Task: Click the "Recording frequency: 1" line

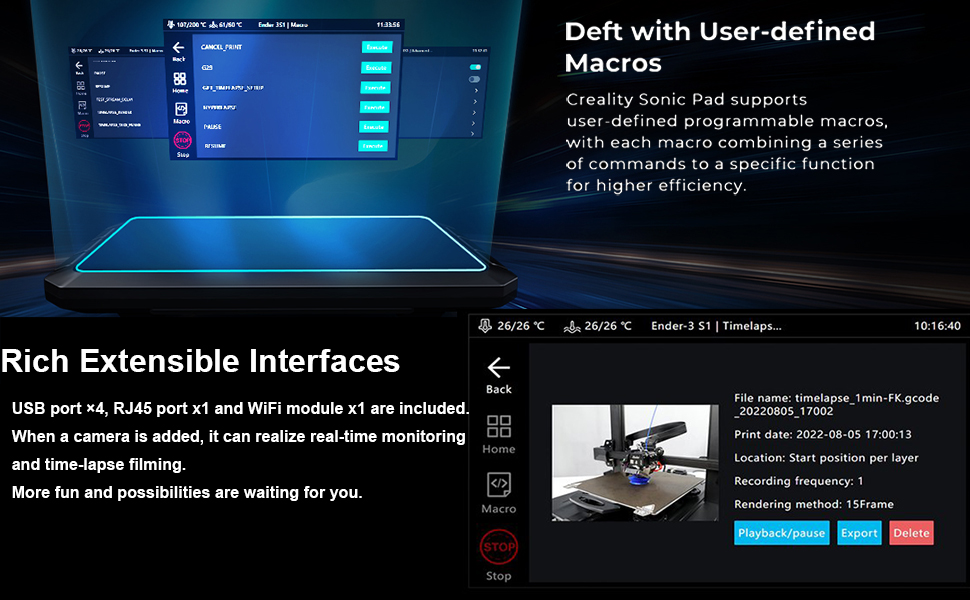Action: coord(799,481)
